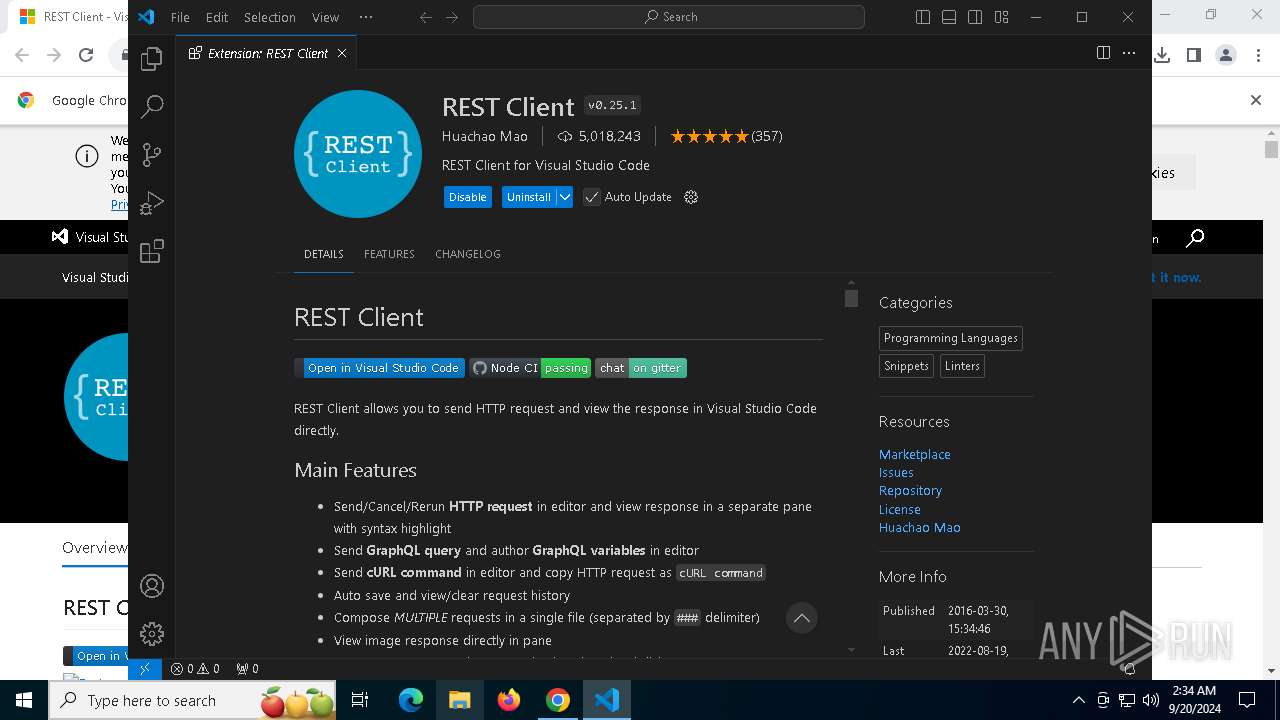Click the Open in Visual Studio Code badge
This screenshot has height=720, width=1280.
coord(380,368)
